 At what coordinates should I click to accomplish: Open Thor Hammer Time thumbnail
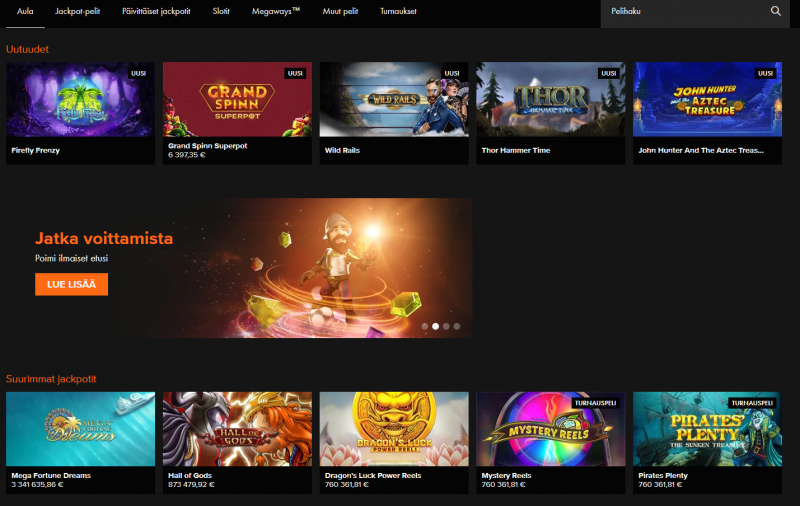point(551,99)
